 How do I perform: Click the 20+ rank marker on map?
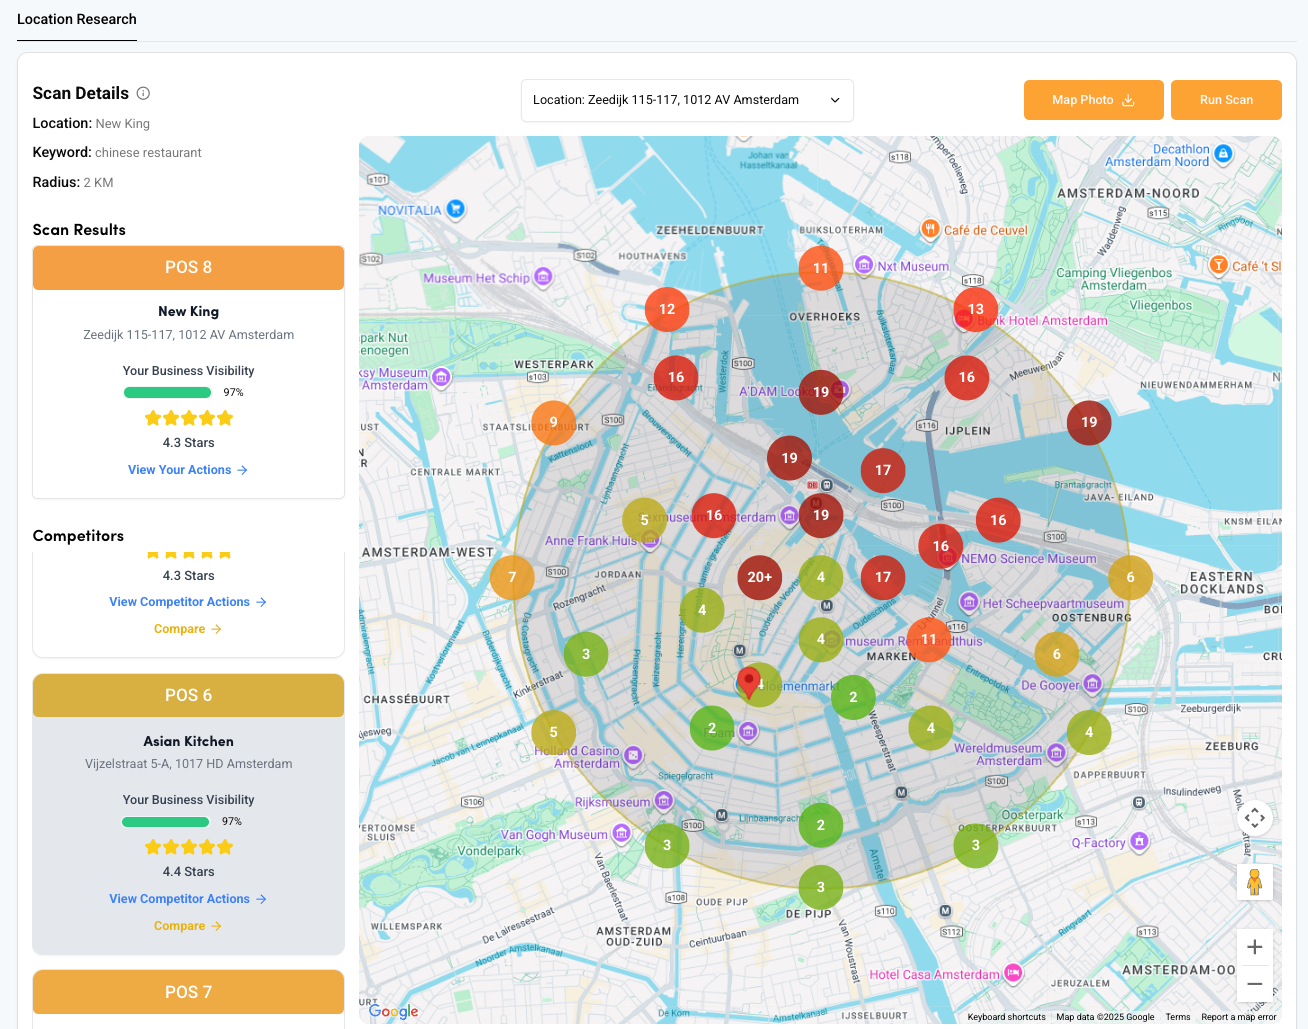(x=759, y=577)
